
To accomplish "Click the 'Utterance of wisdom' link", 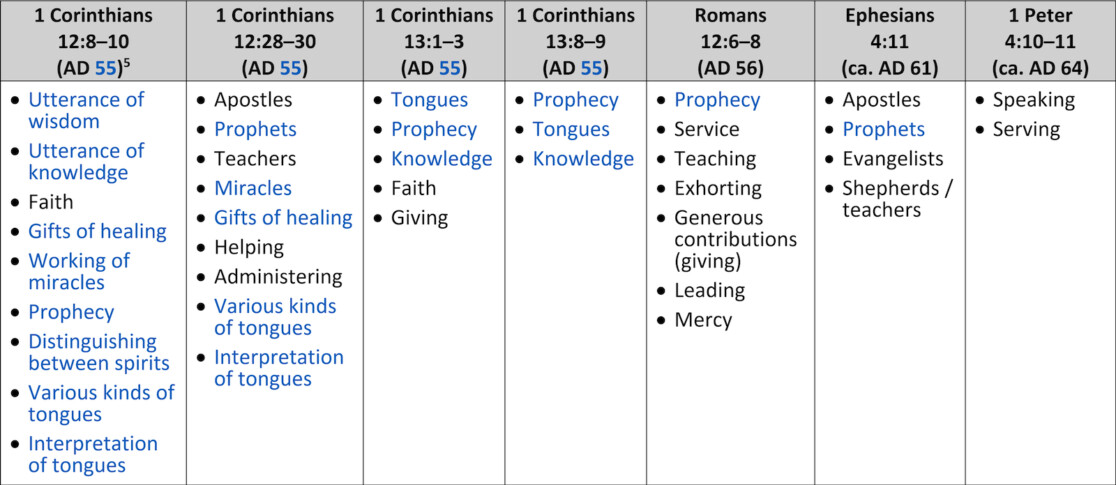I will 86,110.
